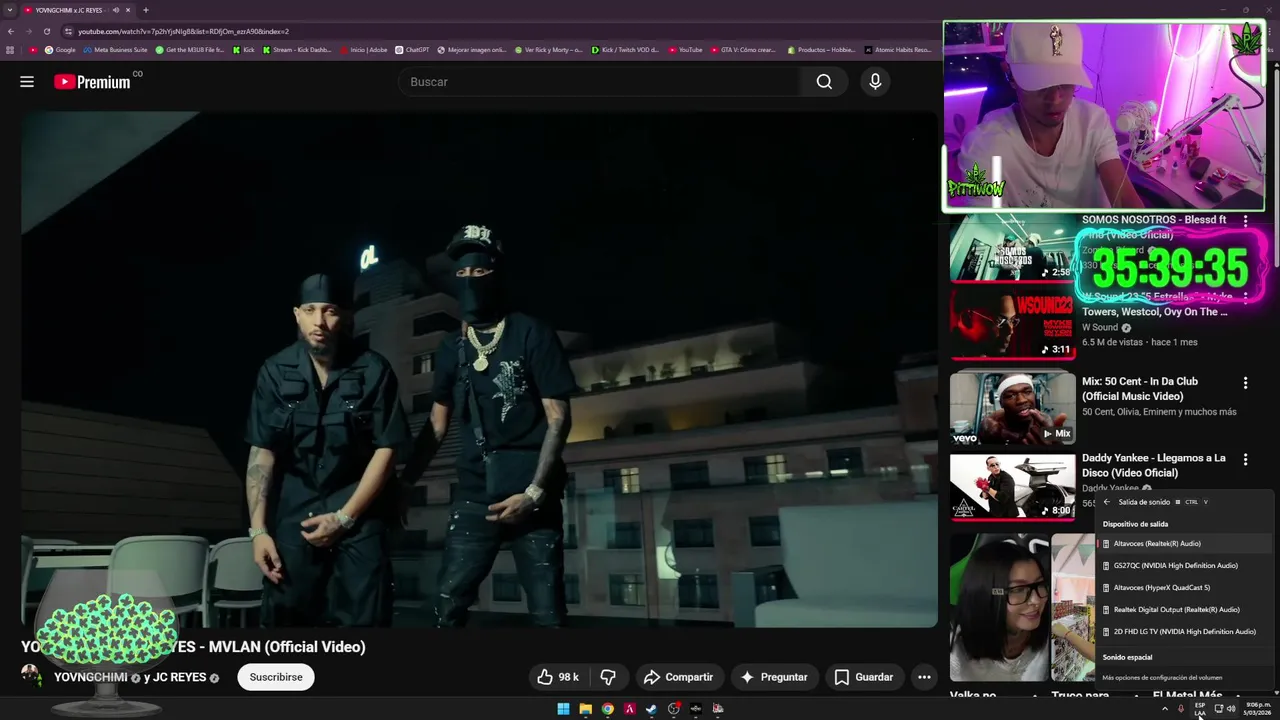Go to YouTube Premium home logo
The image size is (1280, 720).
(92, 82)
